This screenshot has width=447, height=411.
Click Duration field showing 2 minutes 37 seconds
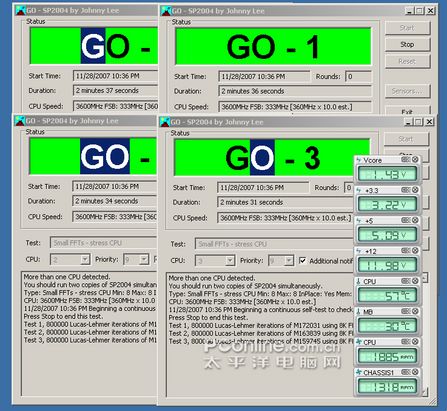115,90
